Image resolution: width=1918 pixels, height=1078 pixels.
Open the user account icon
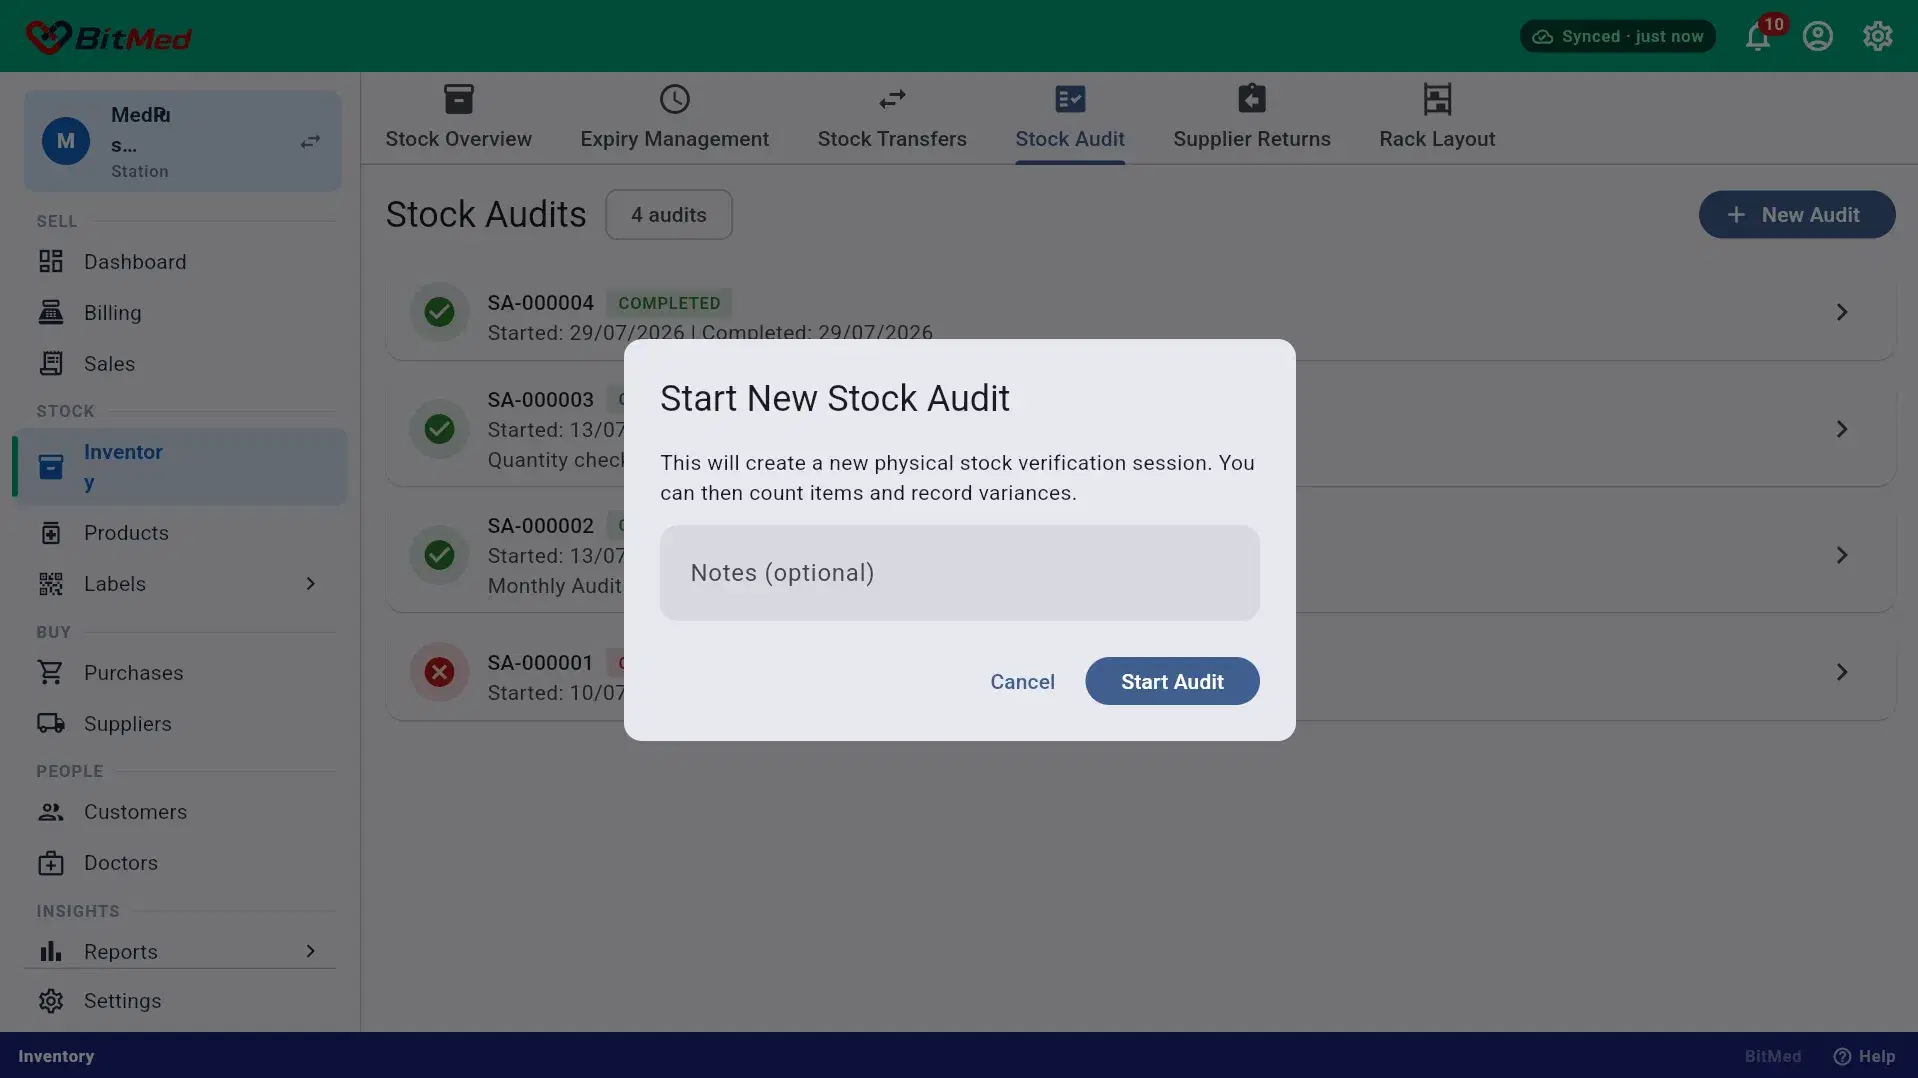tap(1817, 36)
